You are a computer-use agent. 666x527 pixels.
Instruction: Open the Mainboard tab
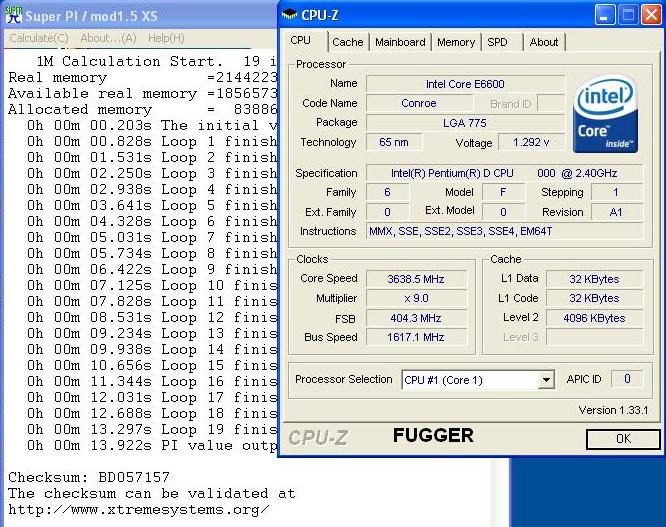point(400,42)
